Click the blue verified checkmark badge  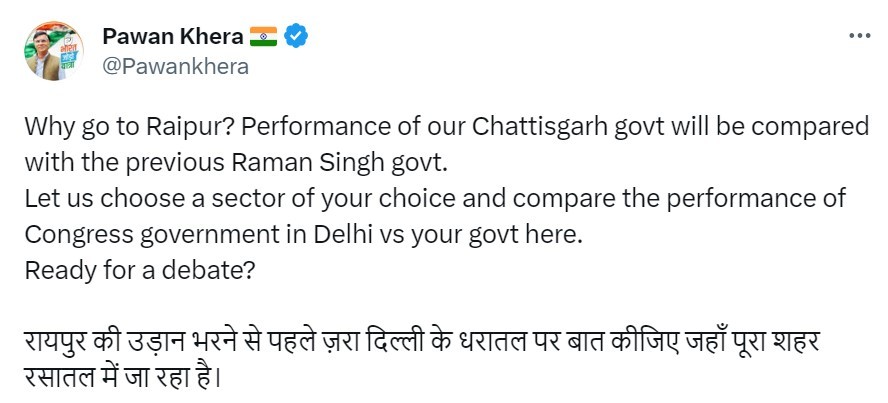coord(296,37)
